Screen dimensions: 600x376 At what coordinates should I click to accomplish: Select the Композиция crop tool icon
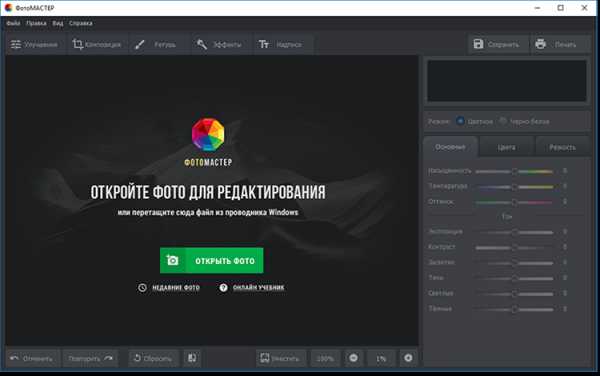click(x=78, y=44)
